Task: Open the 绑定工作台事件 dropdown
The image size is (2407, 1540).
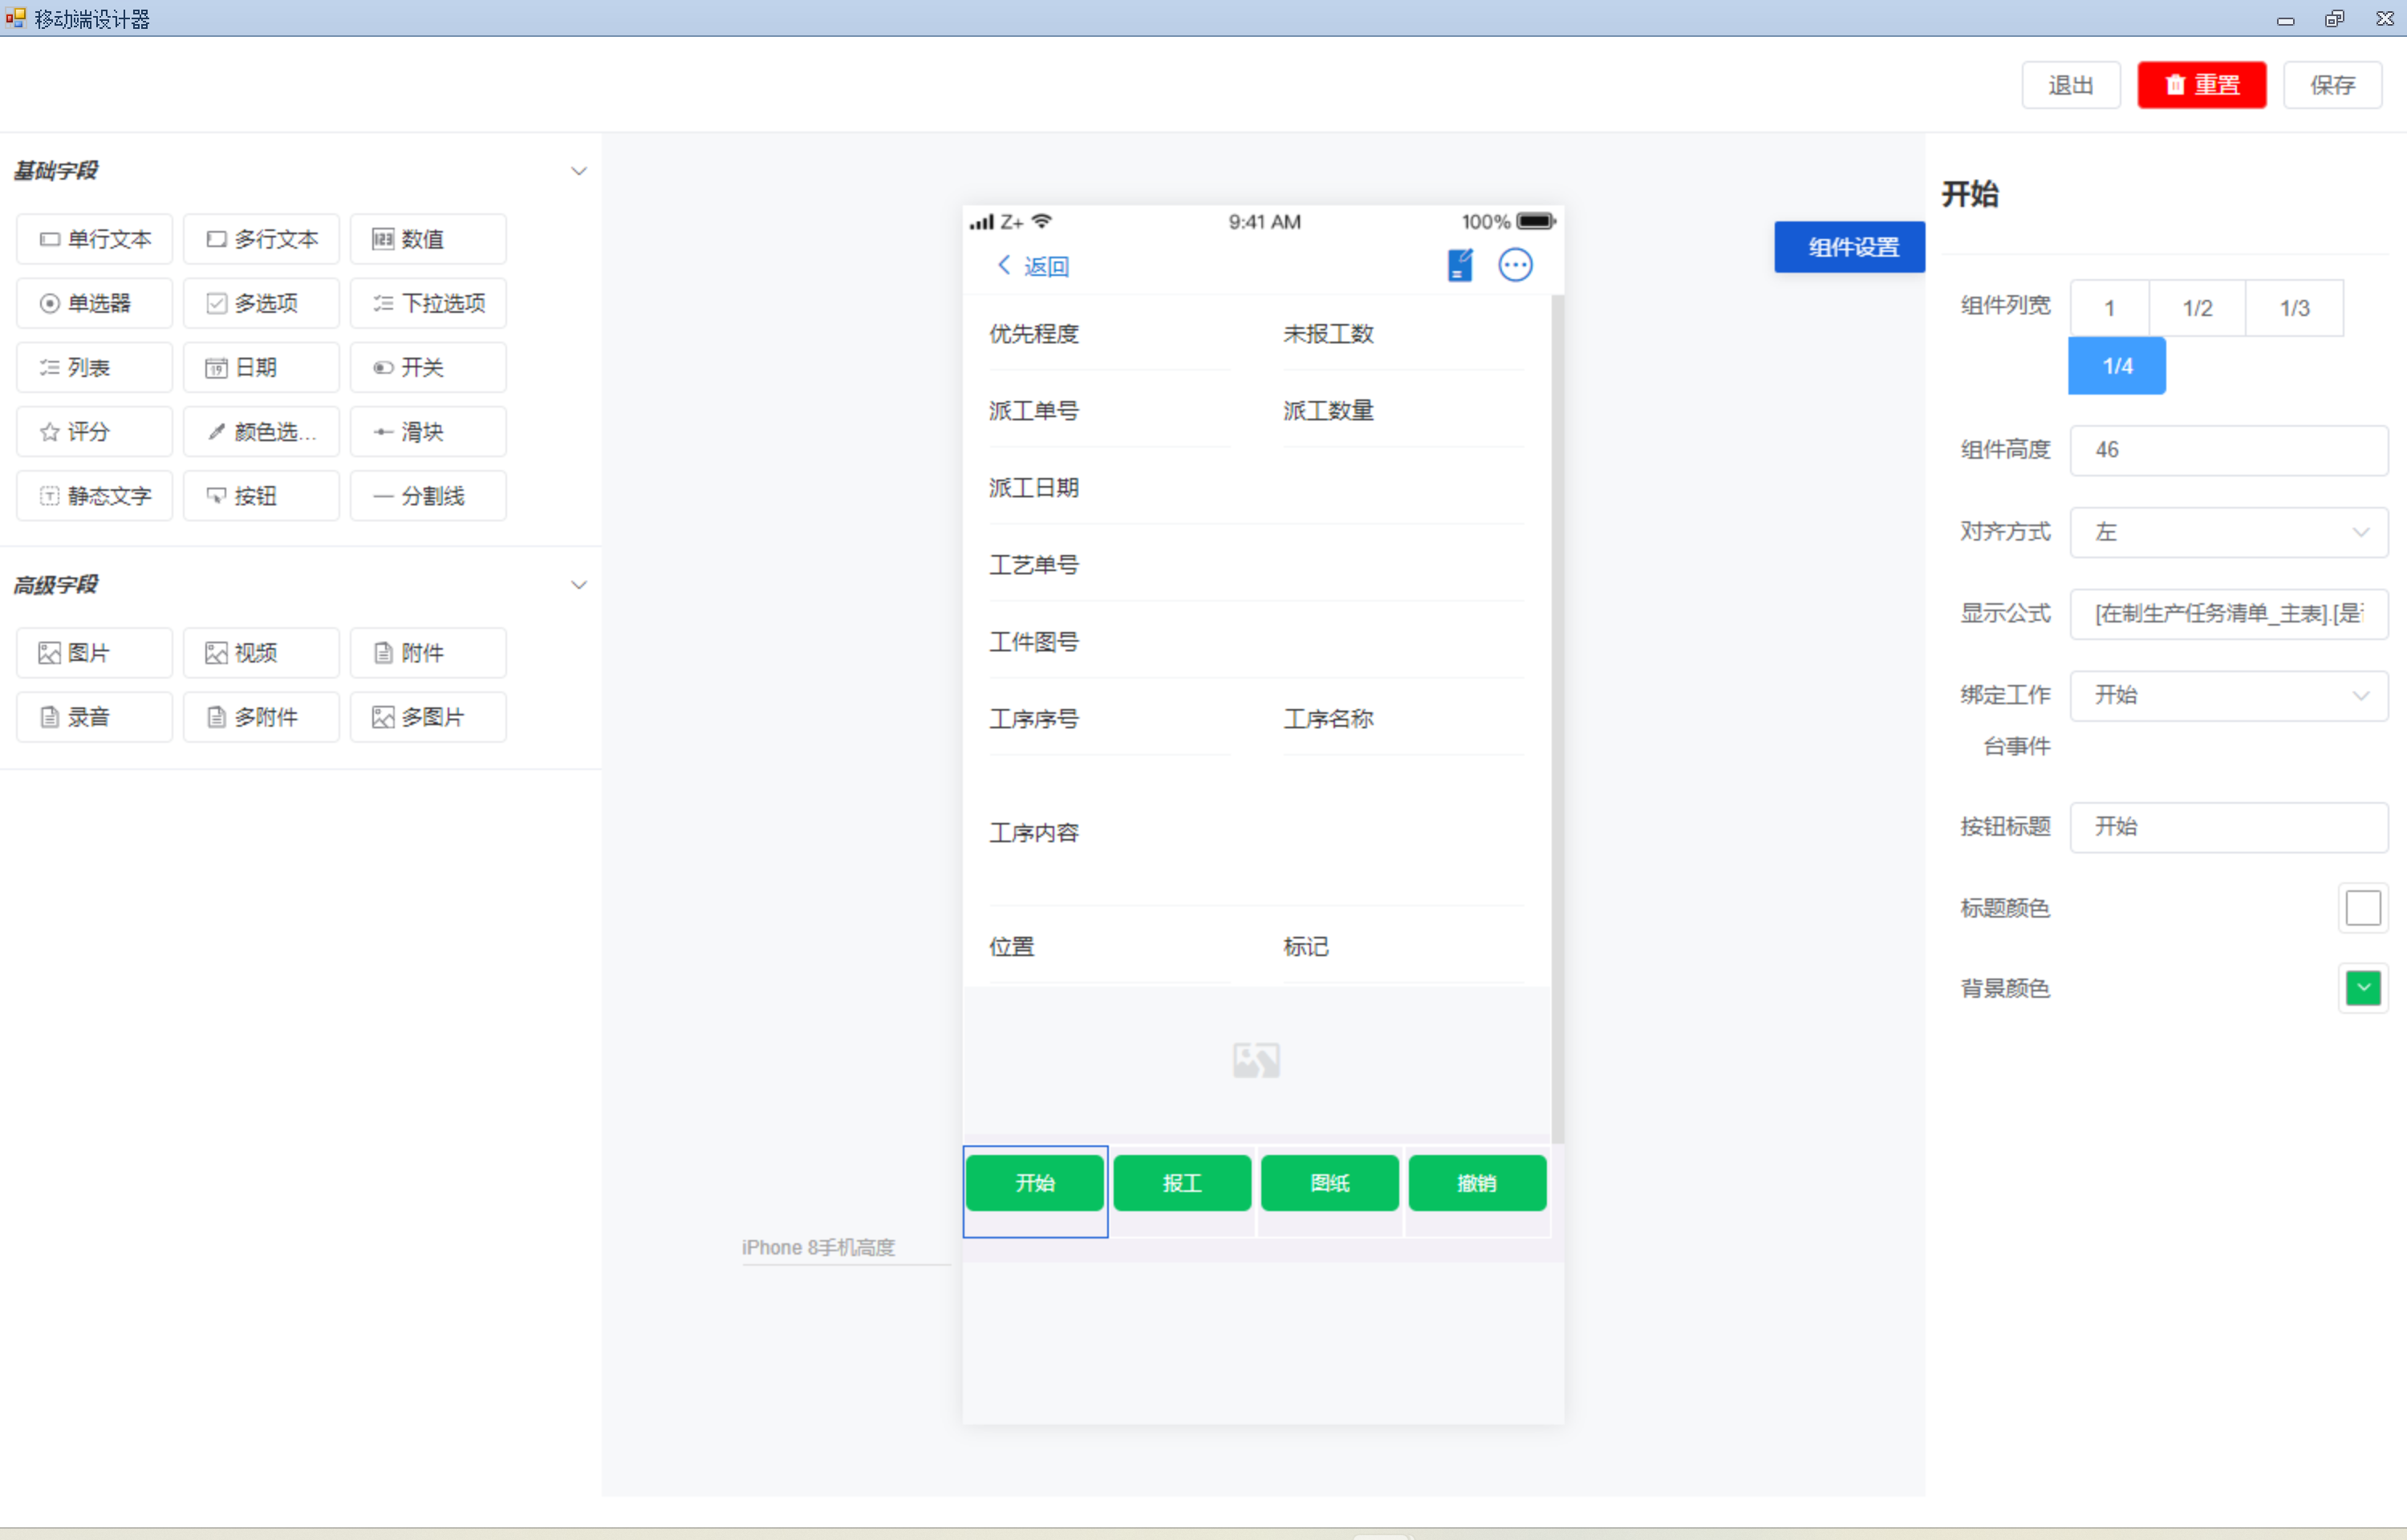Action: (2228, 695)
